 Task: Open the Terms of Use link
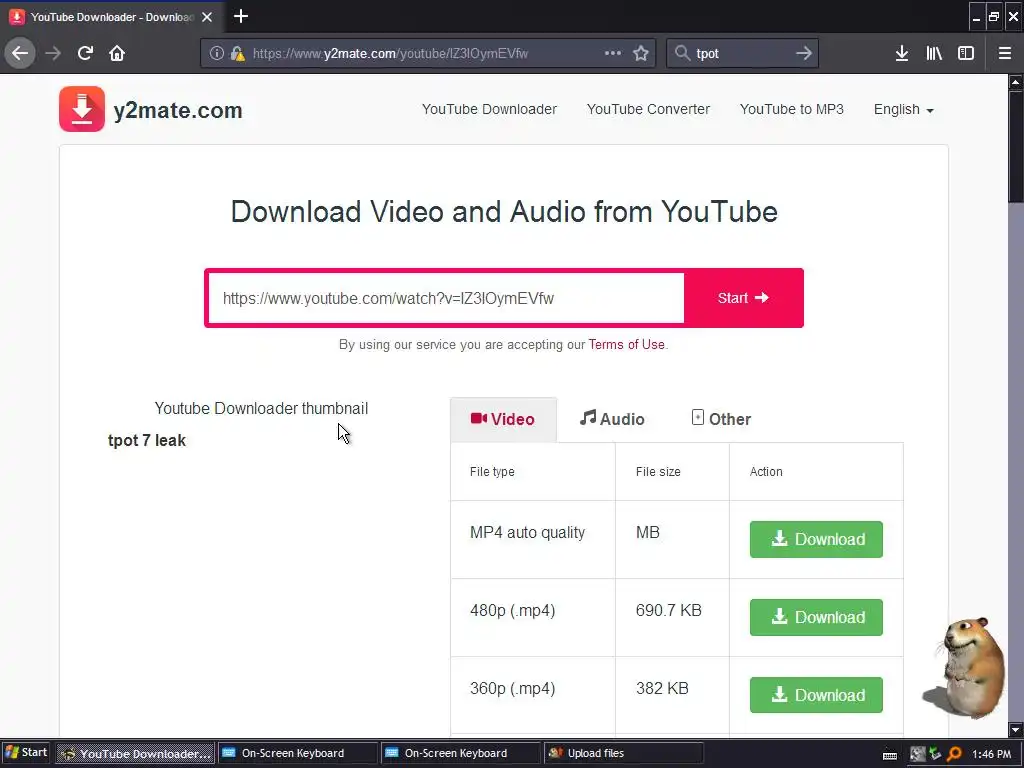(x=626, y=344)
